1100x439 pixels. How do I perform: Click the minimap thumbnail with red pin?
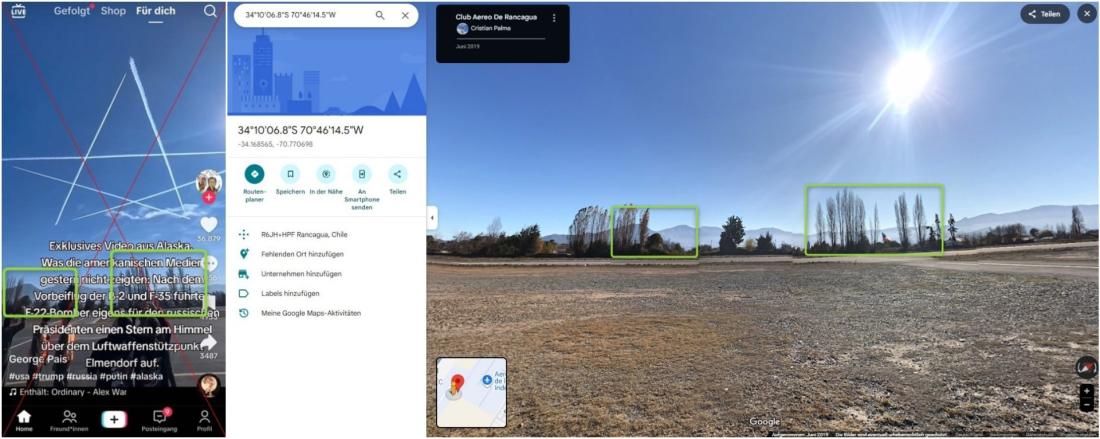471,393
